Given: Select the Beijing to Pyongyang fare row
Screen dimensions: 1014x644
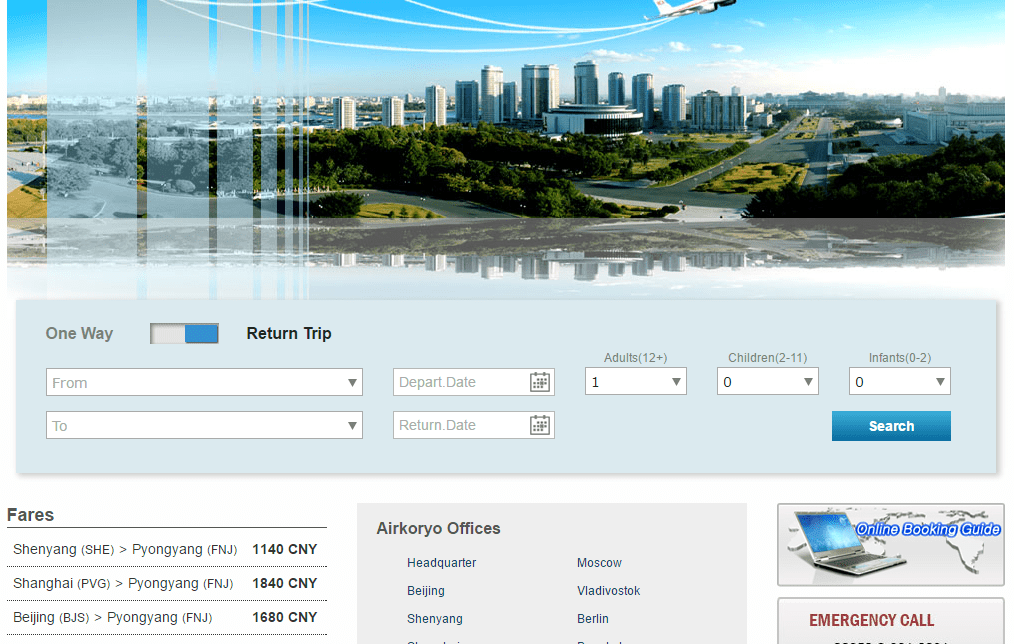Looking at the screenshot, I should (x=167, y=618).
